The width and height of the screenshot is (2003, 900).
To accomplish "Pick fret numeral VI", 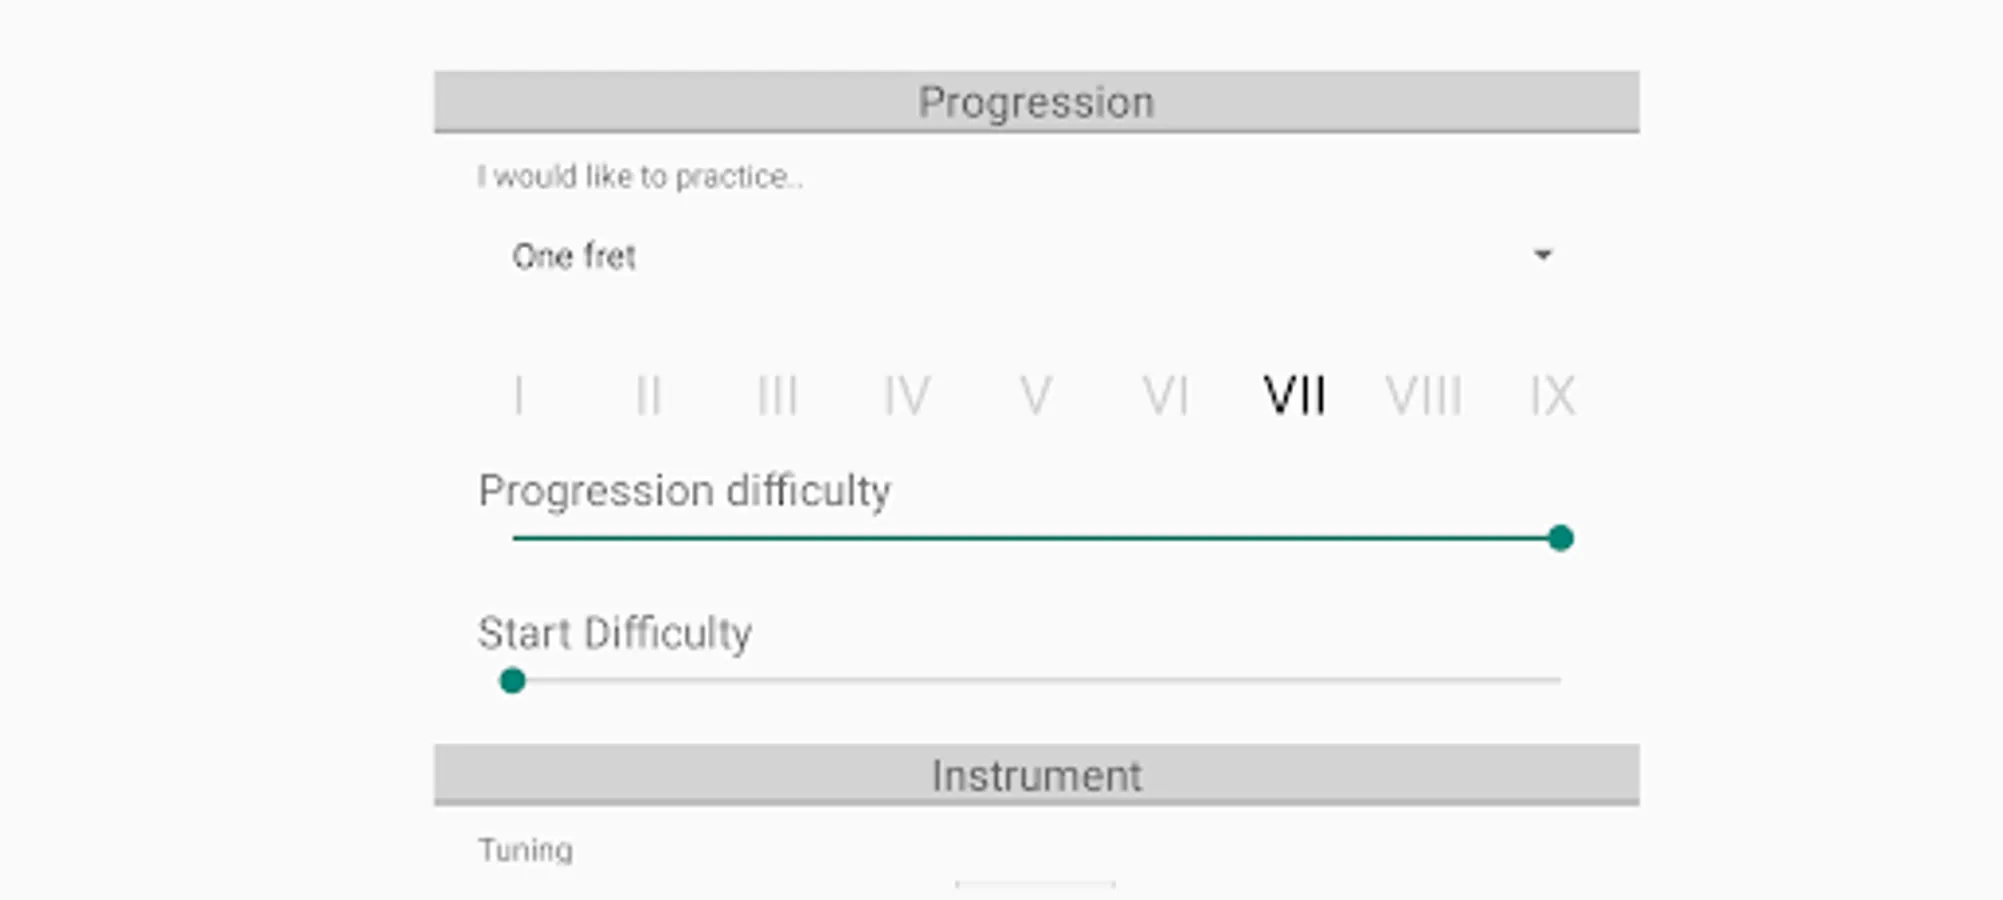I will pos(1165,396).
